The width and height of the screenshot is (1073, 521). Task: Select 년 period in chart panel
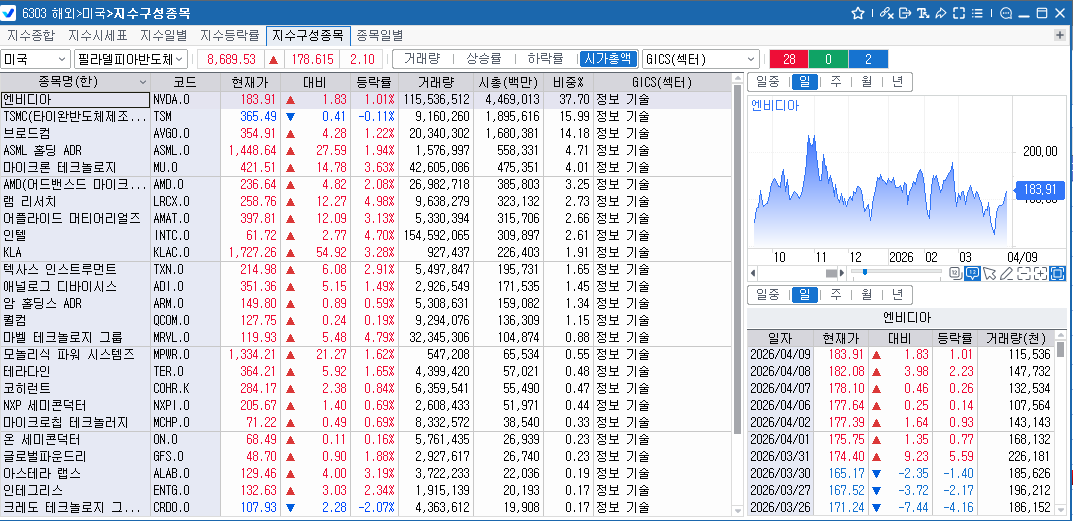click(x=897, y=82)
